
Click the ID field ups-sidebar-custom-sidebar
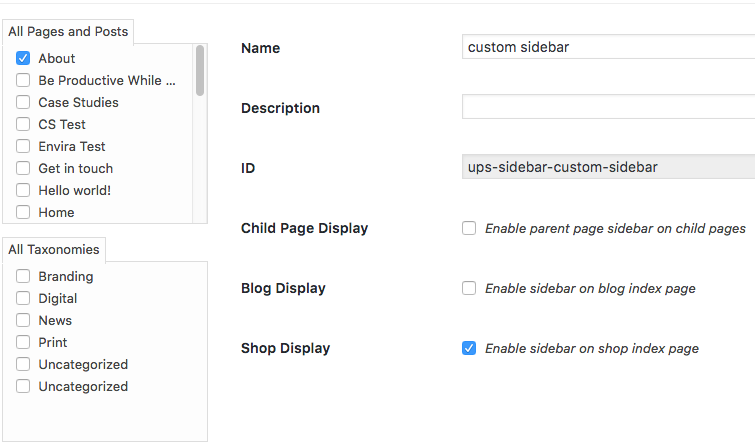[608, 167]
